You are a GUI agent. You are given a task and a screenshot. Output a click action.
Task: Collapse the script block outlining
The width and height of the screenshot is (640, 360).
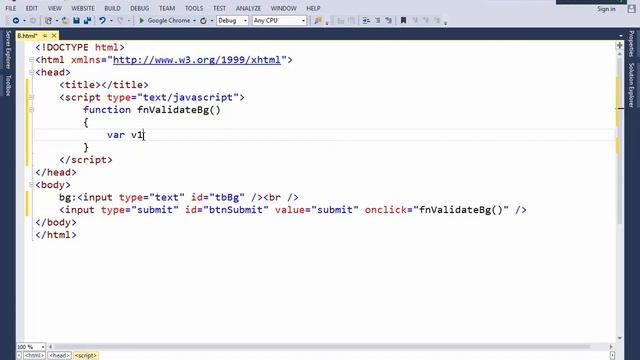coord(32,98)
